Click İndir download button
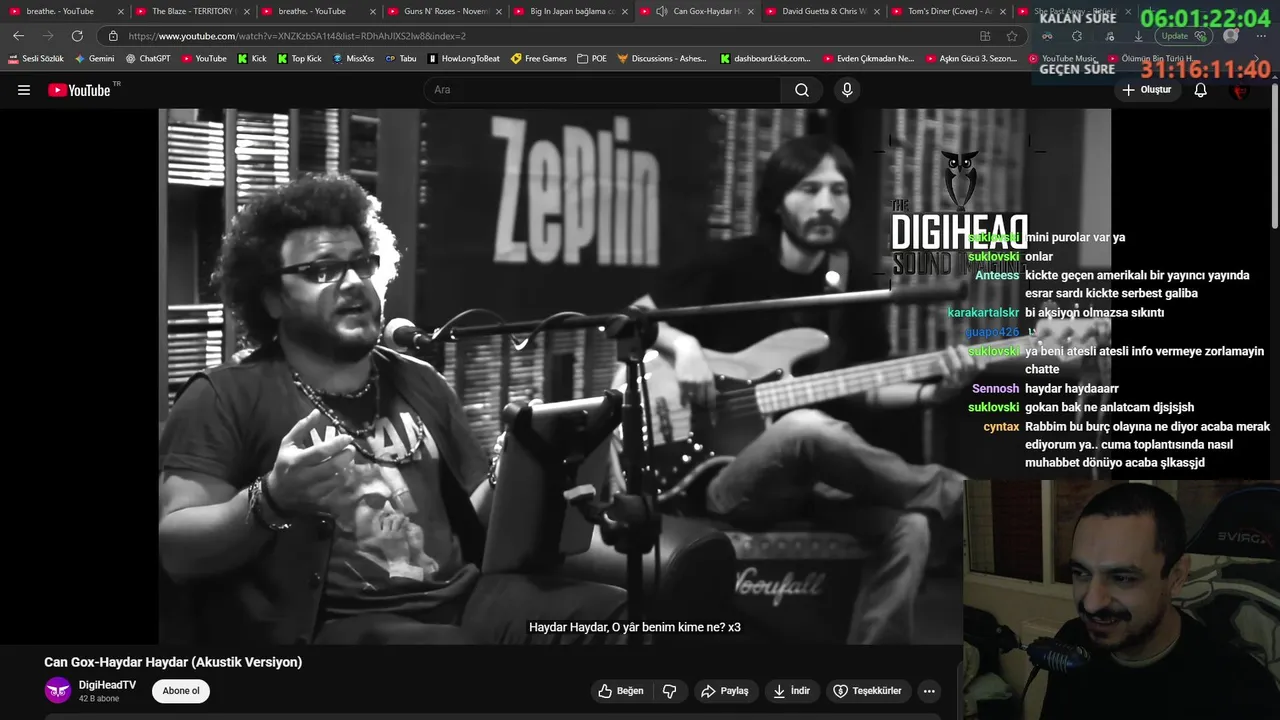Image resolution: width=1280 pixels, height=720 pixels. [x=792, y=691]
